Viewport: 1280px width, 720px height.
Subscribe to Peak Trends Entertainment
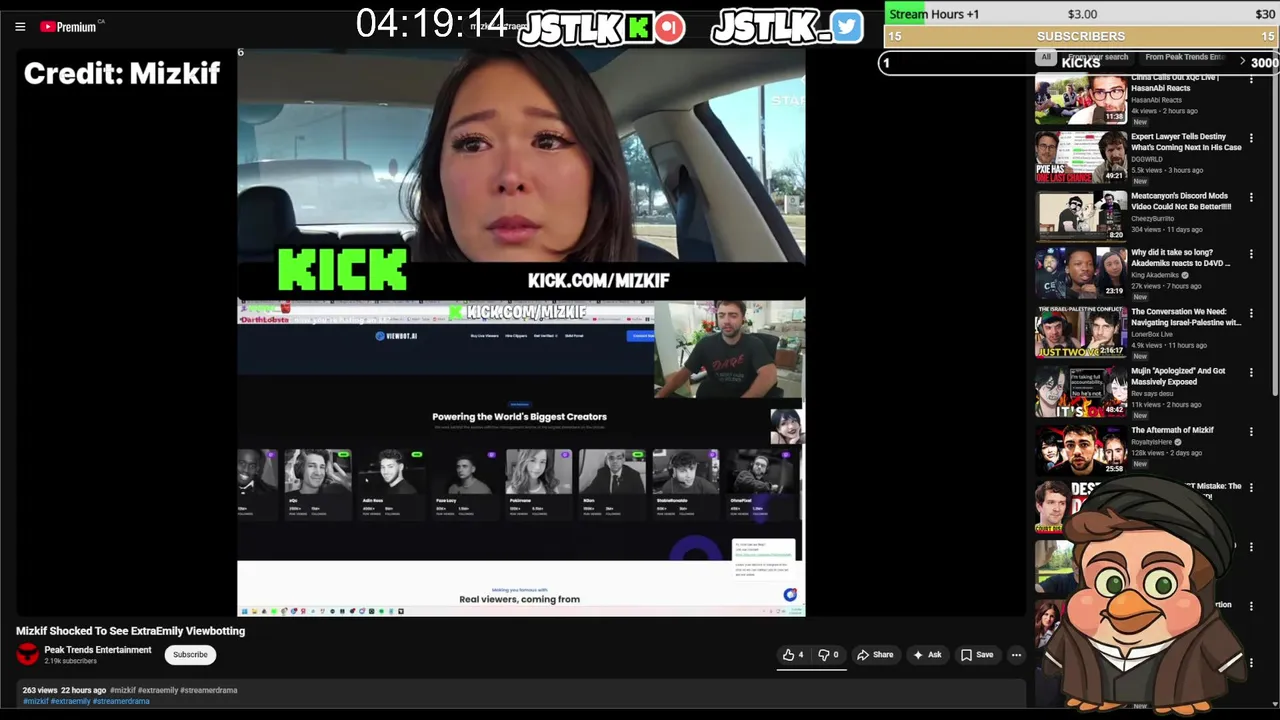click(x=190, y=655)
